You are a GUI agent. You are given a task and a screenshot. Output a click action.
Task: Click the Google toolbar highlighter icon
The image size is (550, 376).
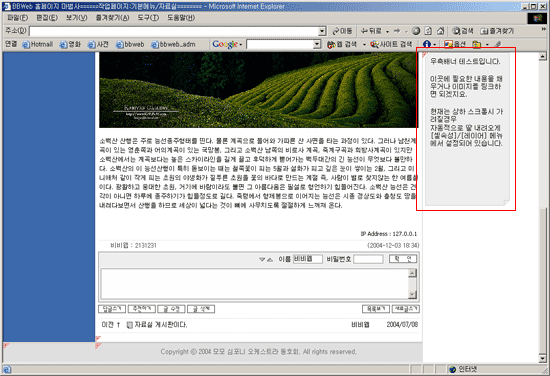click(x=497, y=45)
